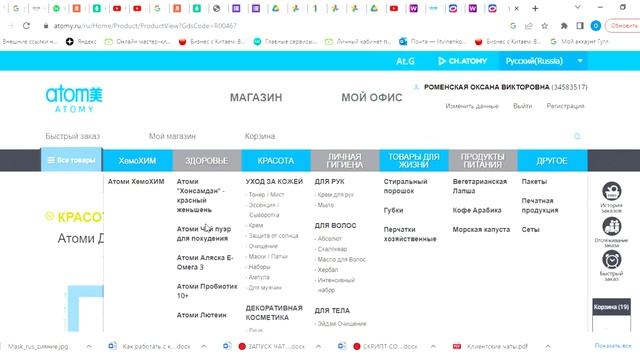Click Показать все downloads button
The image size is (640, 360).
(x=613, y=346)
